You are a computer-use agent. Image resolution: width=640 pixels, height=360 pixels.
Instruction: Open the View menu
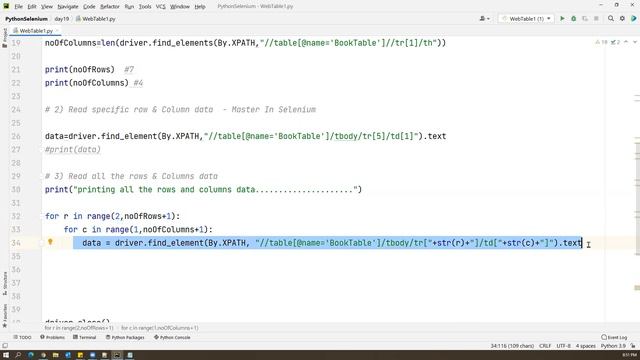(47, 7)
